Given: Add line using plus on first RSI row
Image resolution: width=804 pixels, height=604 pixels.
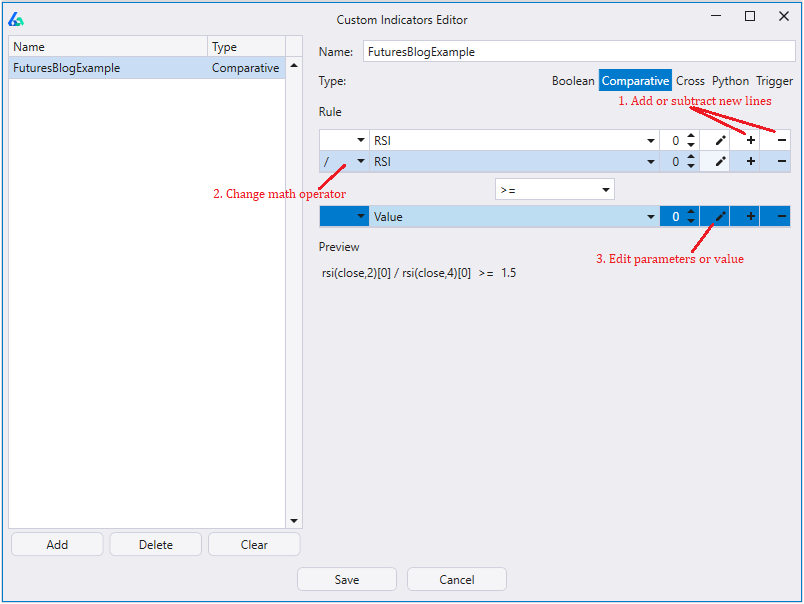Looking at the screenshot, I should tap(751, 141).
